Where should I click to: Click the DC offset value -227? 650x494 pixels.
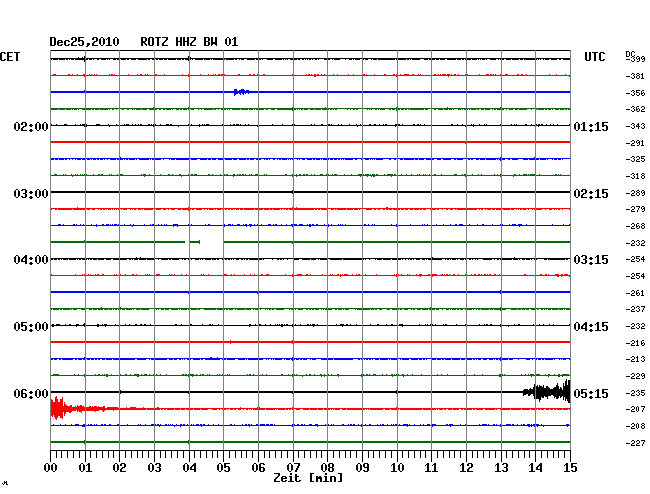tap(635, 443)
